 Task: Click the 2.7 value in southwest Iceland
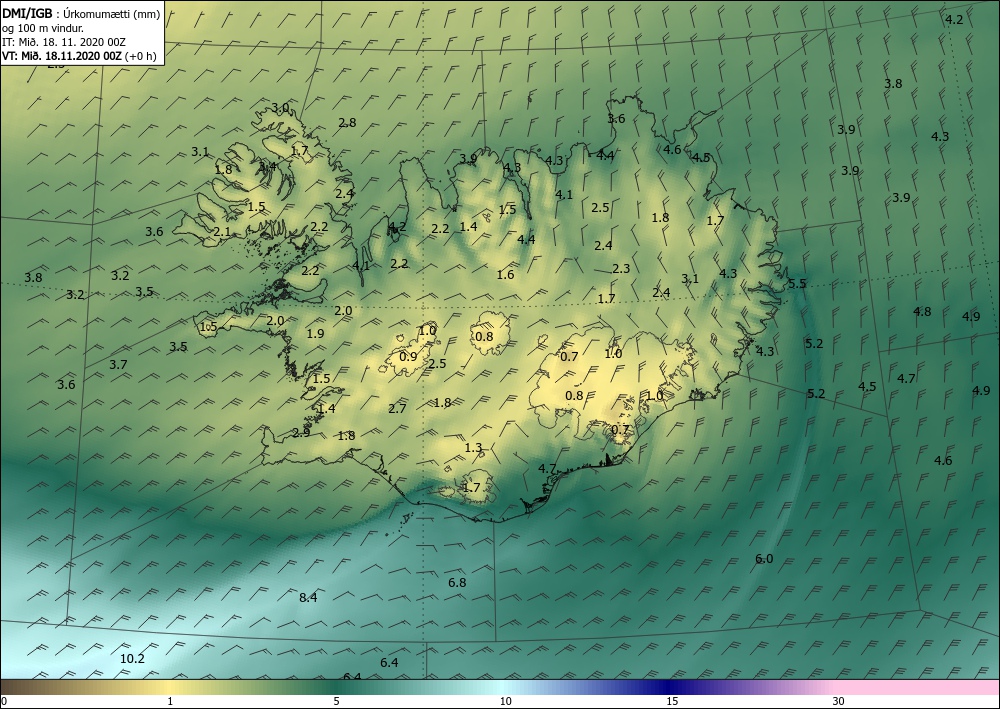coord(397,409)
